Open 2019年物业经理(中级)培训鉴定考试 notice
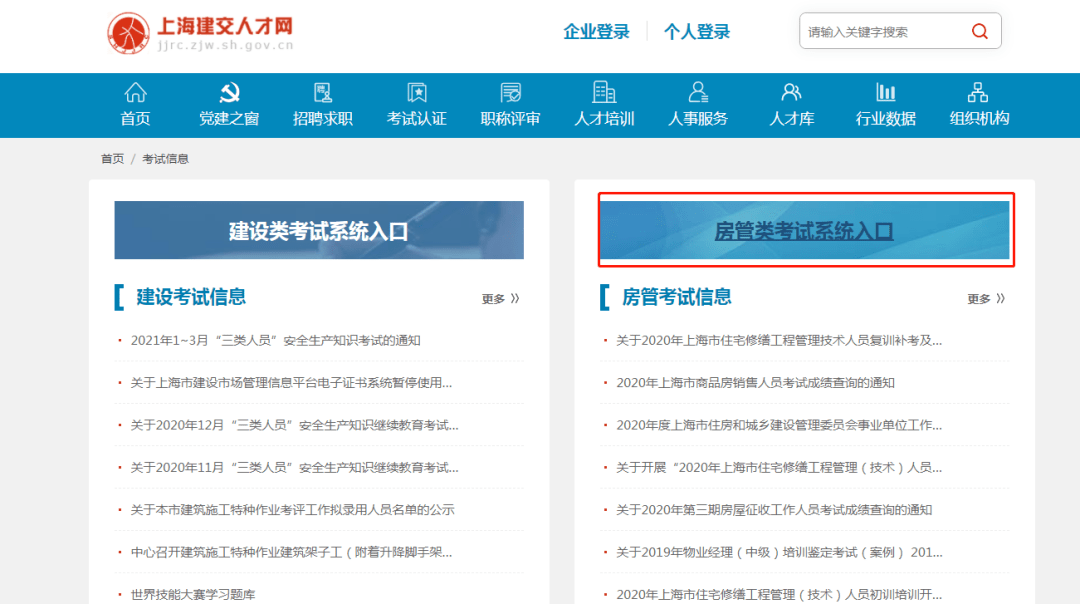The height and width of the screenshot is (604, 1080). [x=779, y=552]
